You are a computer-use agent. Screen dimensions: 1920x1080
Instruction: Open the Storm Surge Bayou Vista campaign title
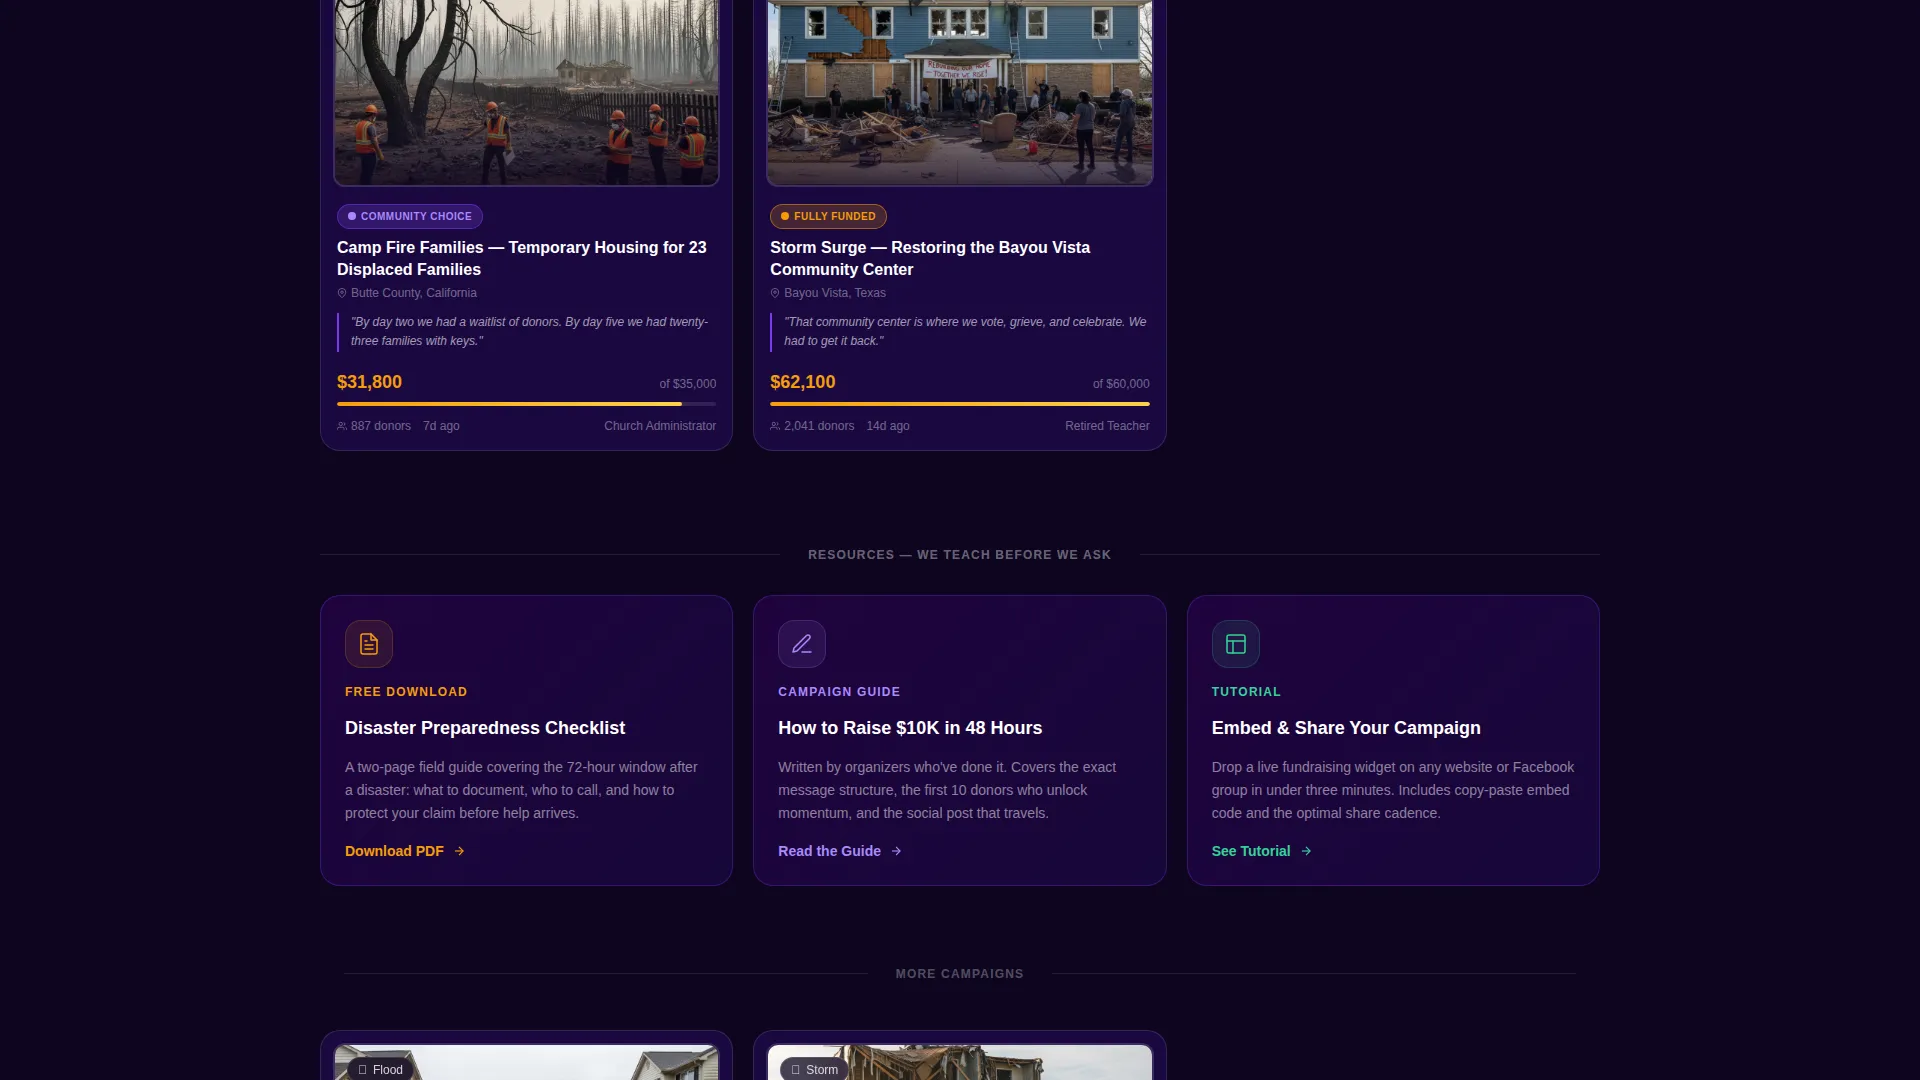(930, 258)
